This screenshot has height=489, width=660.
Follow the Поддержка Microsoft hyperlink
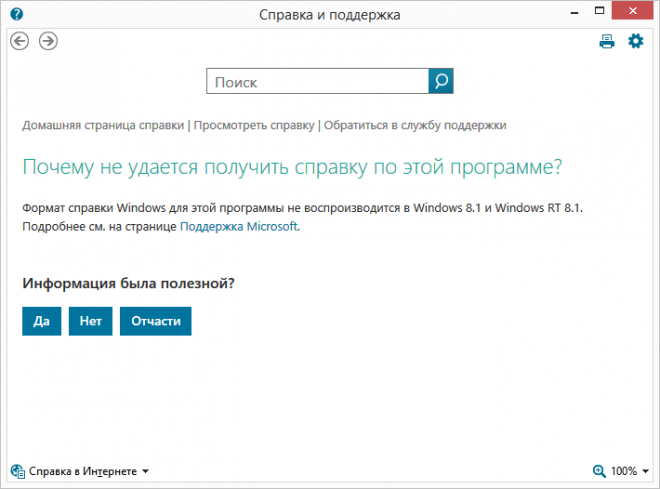239,226
